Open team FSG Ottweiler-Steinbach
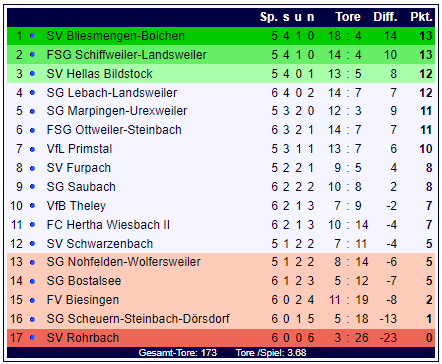This screenshot has width=442, height=364. pos(114,130)
